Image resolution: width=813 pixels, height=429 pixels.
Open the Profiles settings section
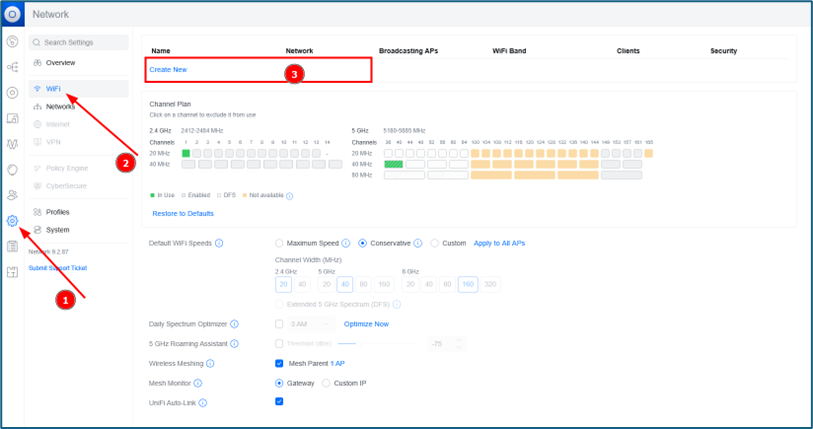click(x=57, y=212)
